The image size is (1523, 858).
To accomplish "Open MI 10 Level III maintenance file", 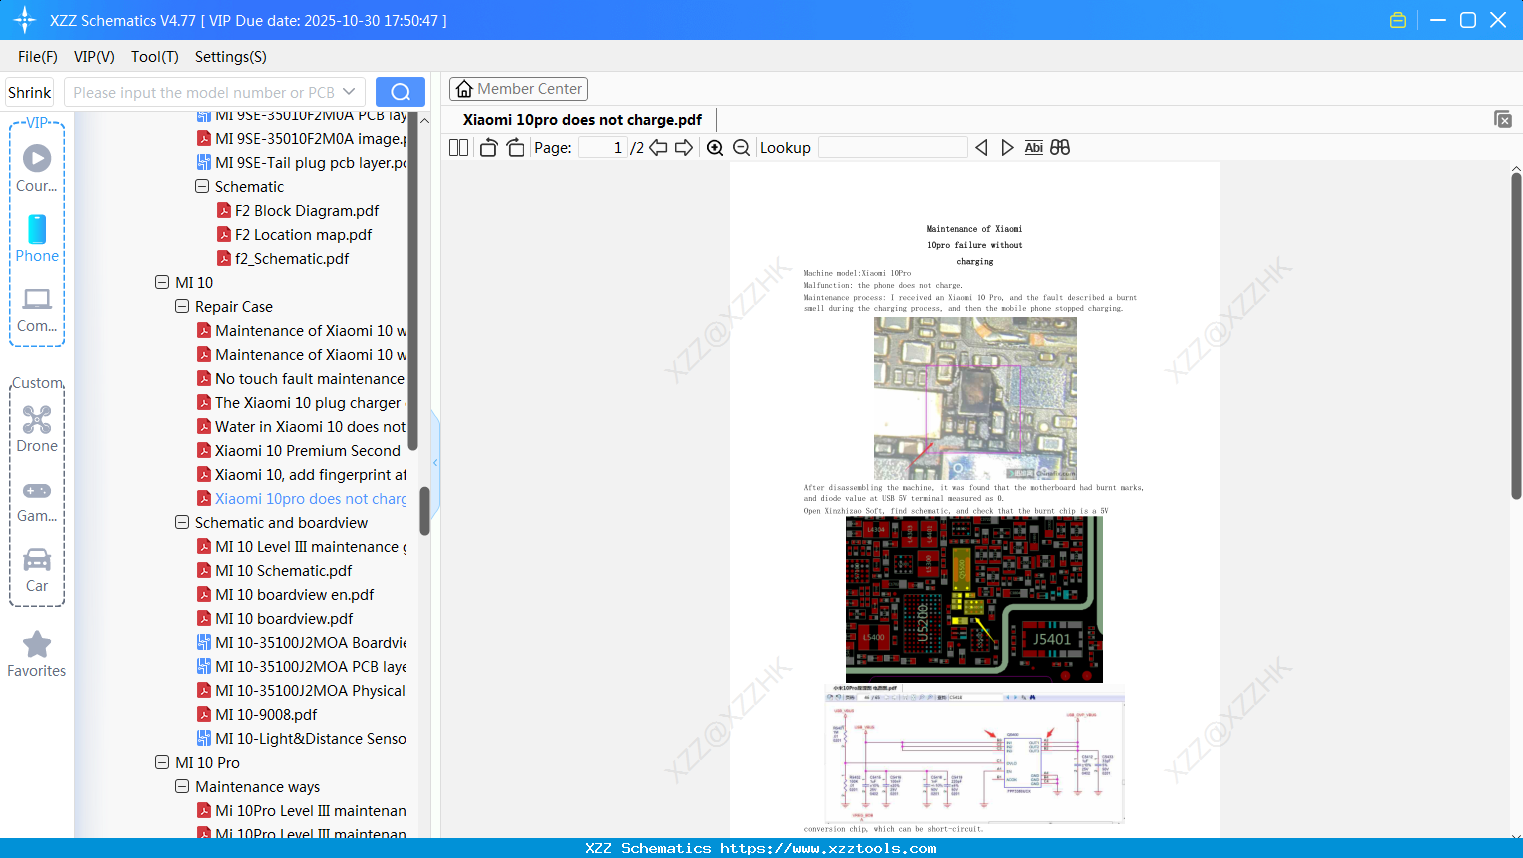I will coord(301,547).
